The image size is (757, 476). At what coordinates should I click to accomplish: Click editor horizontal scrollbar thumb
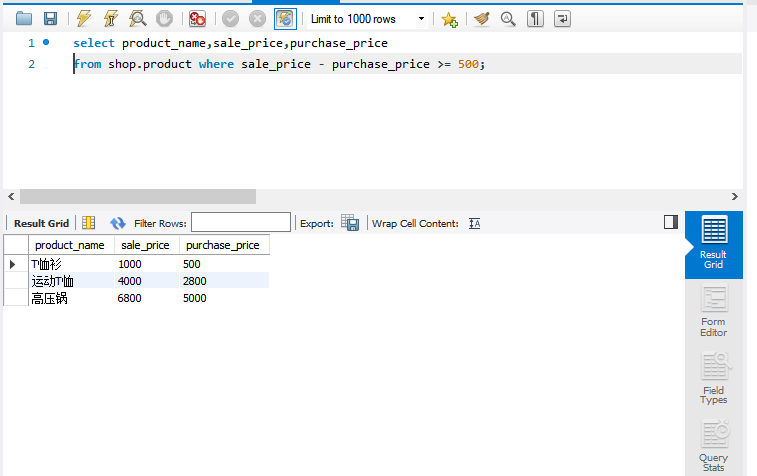click(x=138, y=196)
